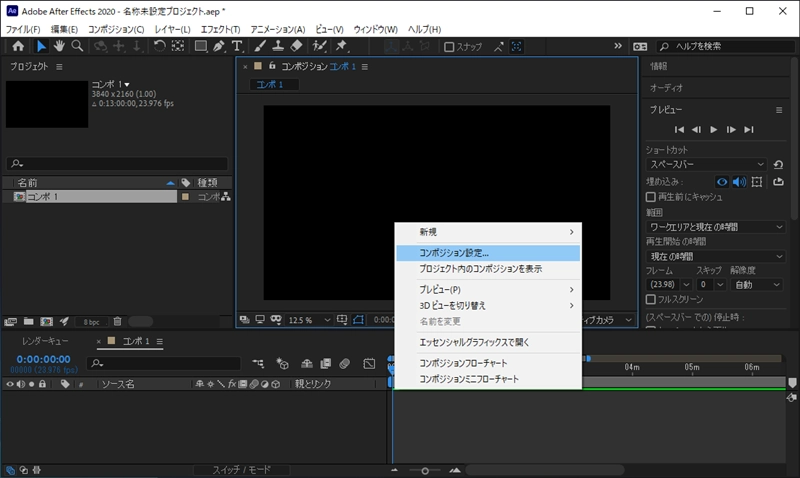Select the Hand tool in toolbar
The width and height of the screenshot is (800, 478).
(x=59, y=46)
